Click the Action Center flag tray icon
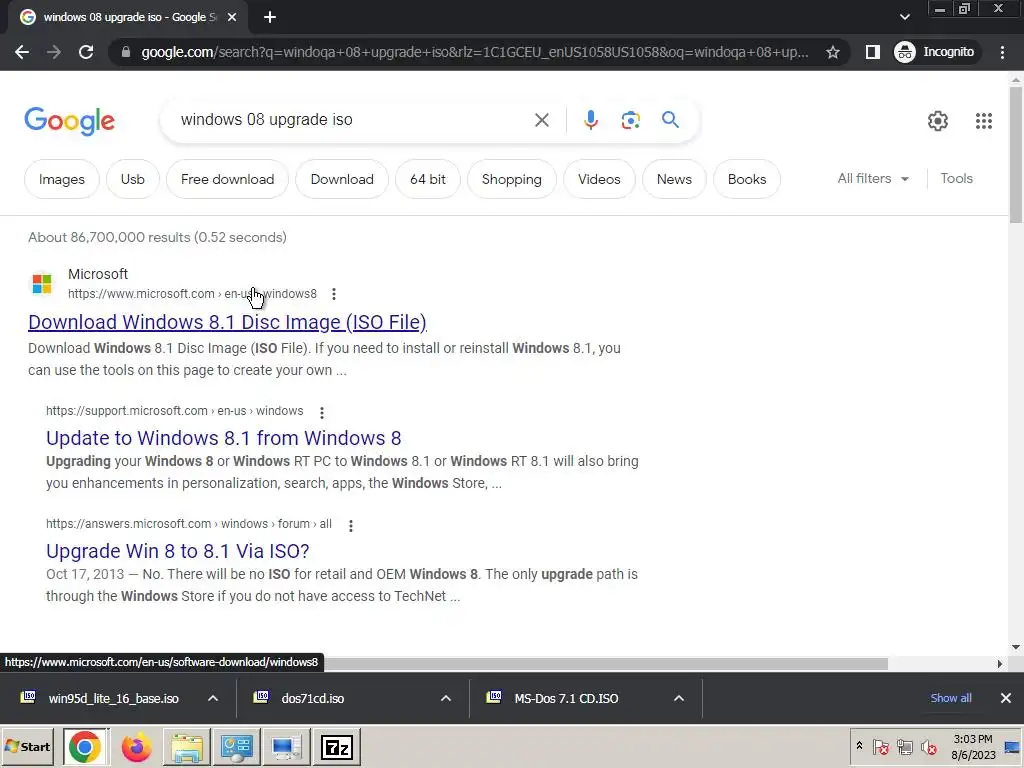 click(x=880, y=746)
